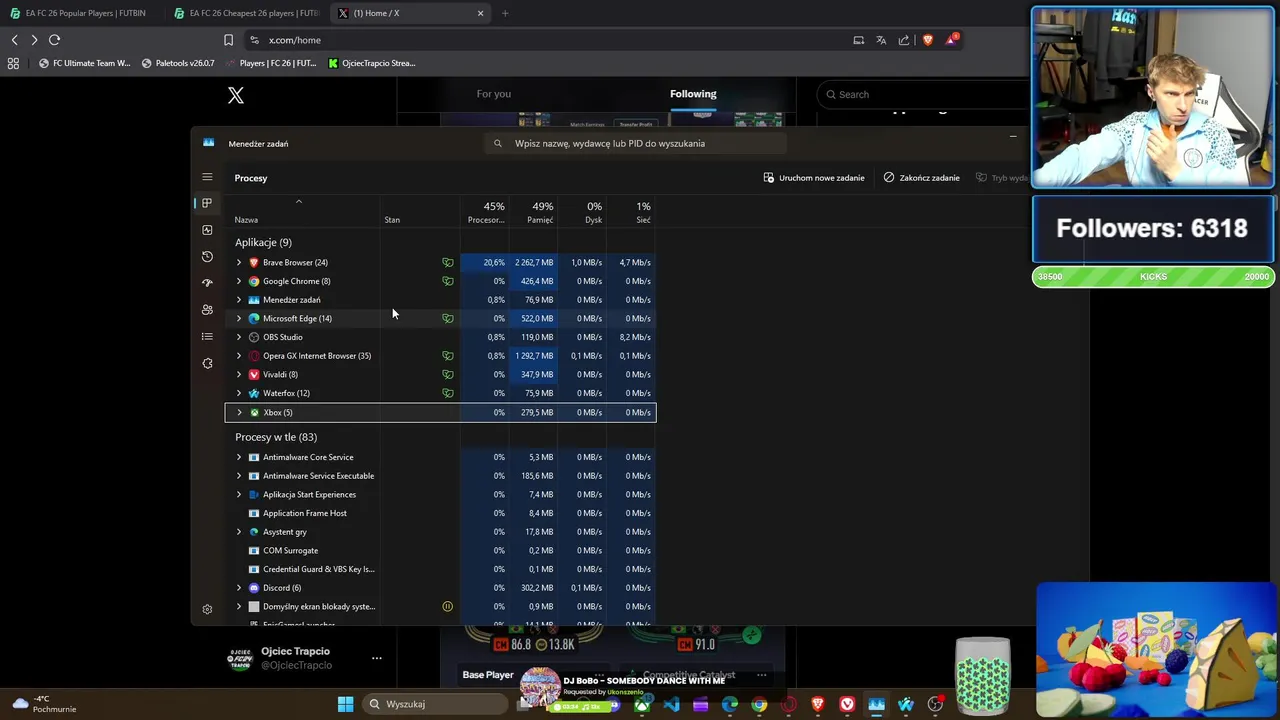Expand the OBS Studio process row
Viewport: 1280px width, 720px height.
point(239,337)
